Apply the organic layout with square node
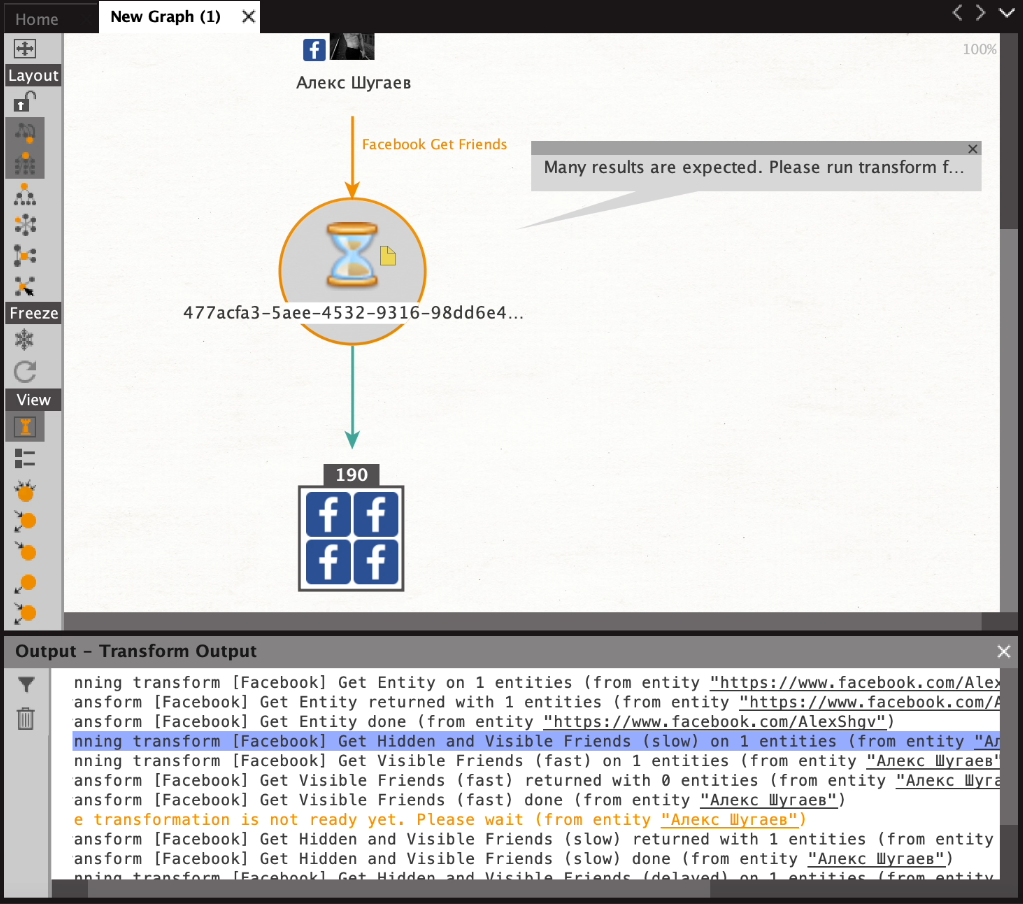This screenshot has height=904, width=1023. (x=25, y=256)
